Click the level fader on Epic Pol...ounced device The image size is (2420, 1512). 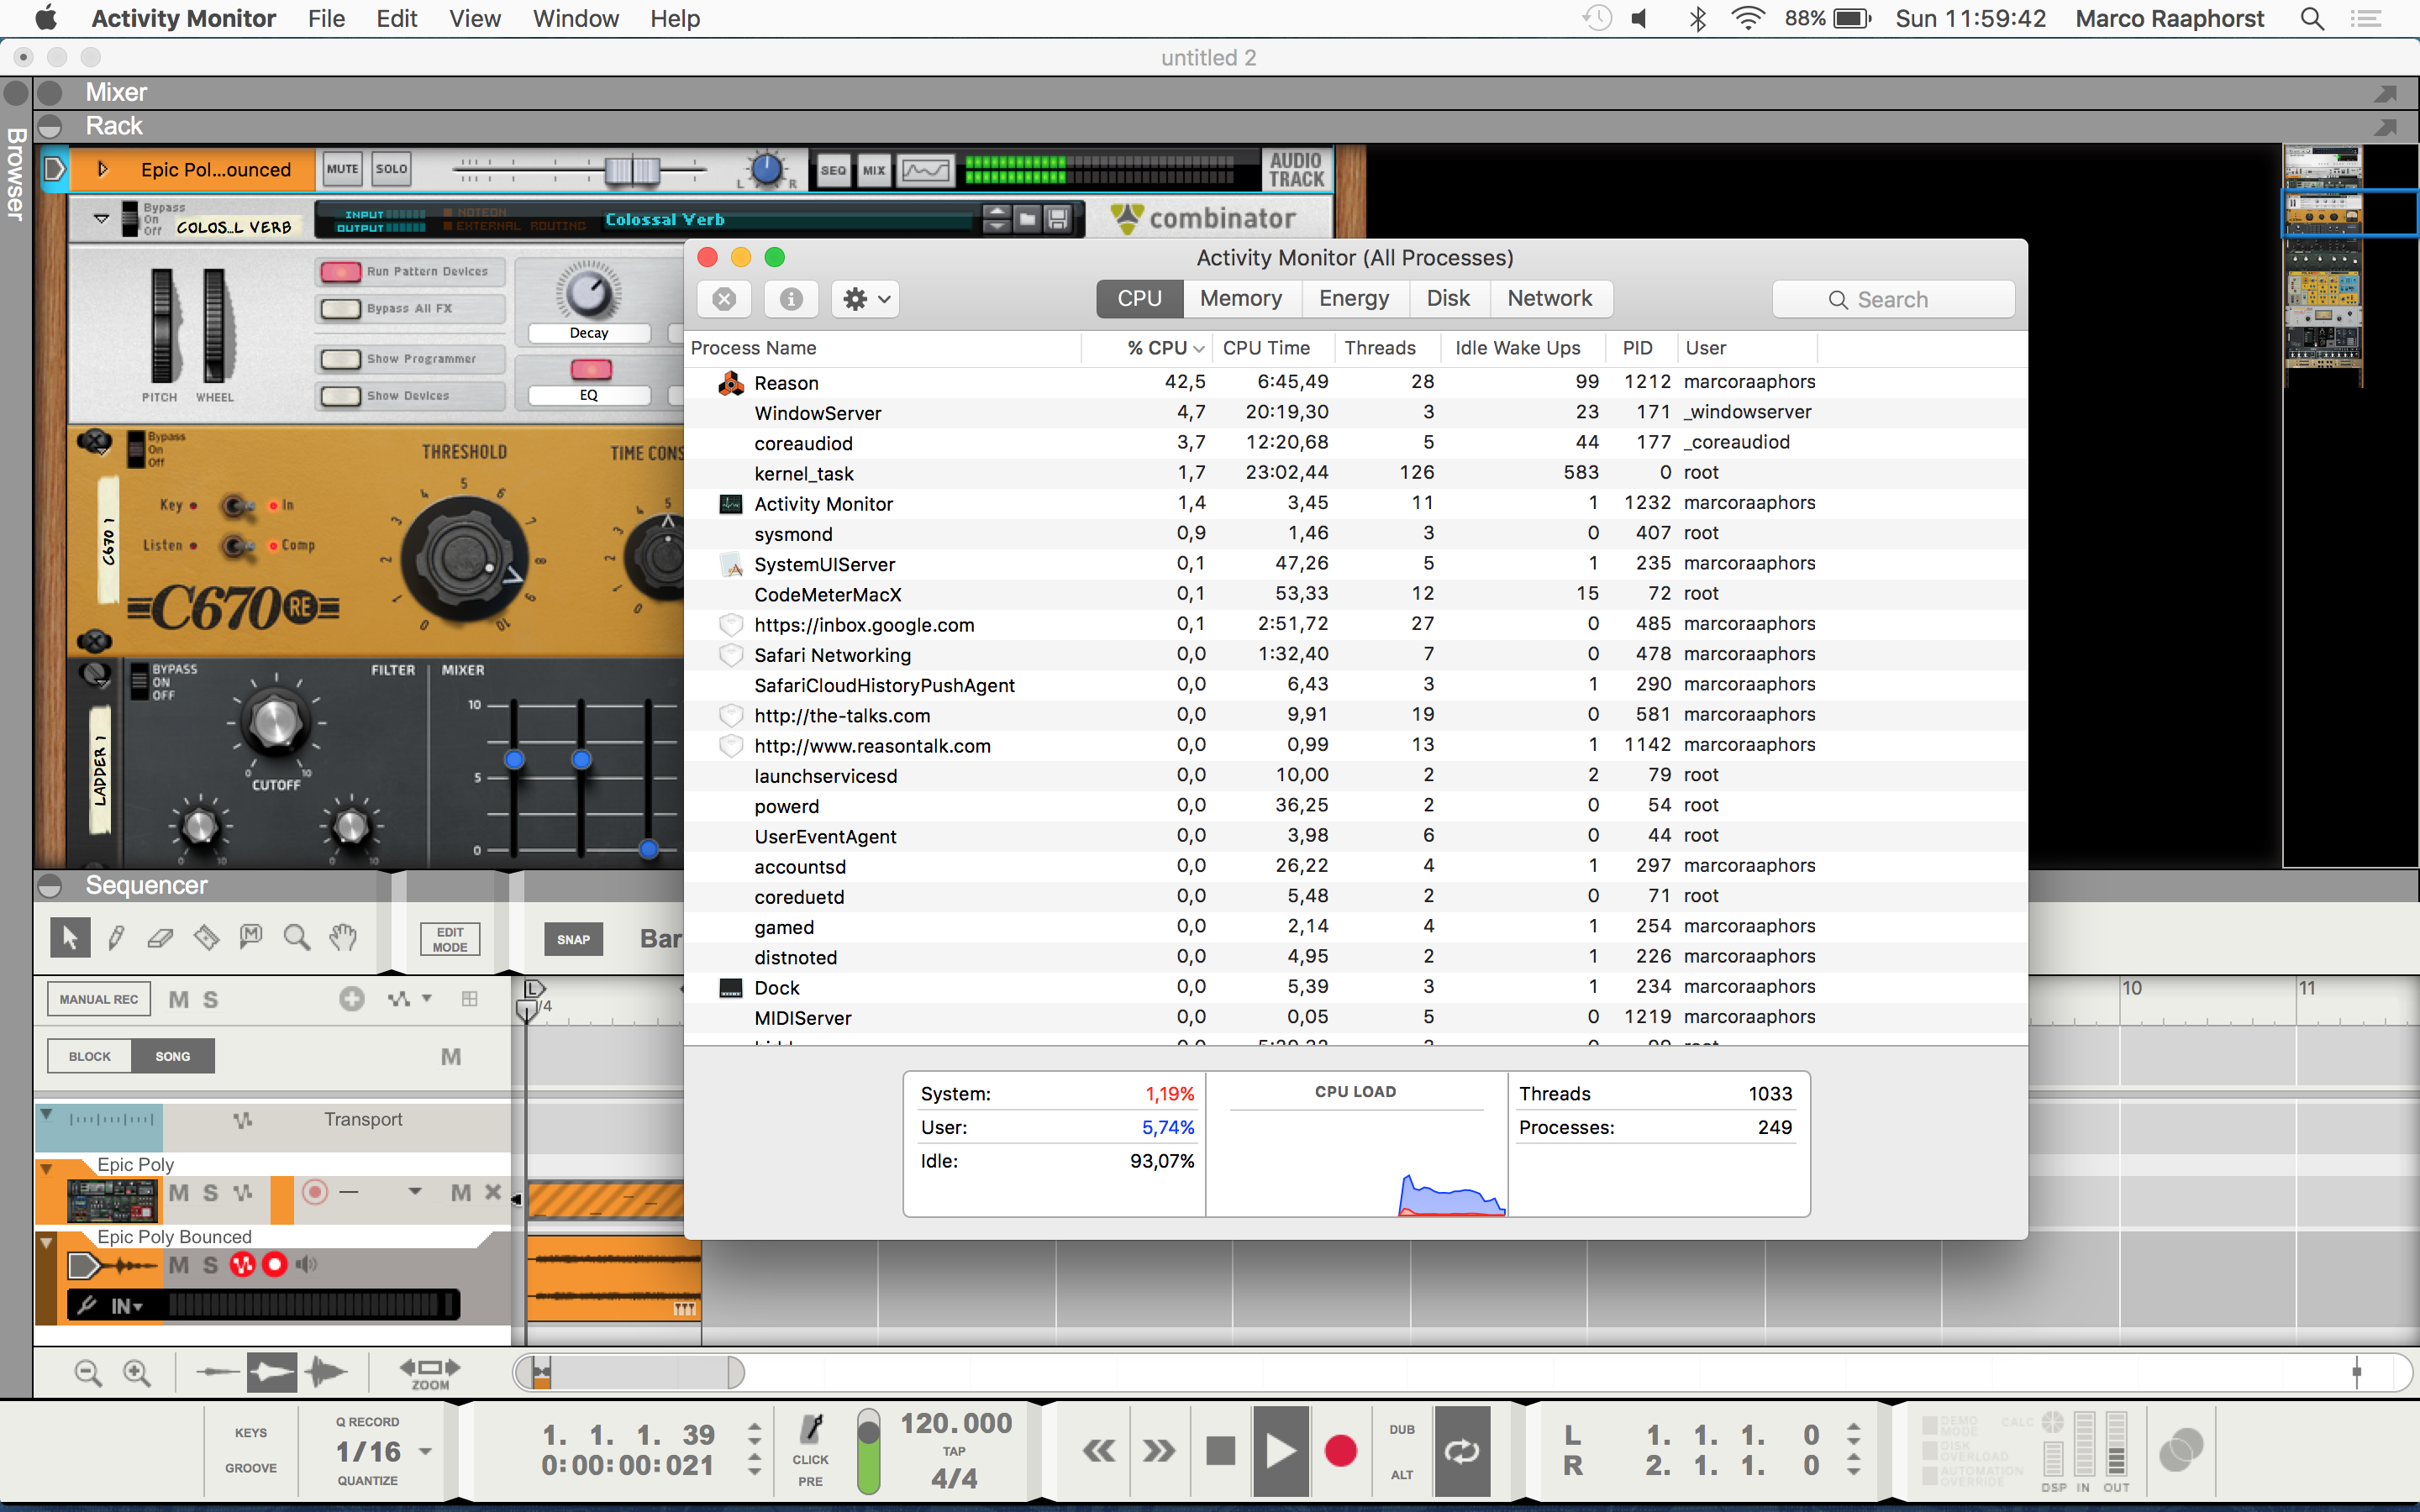pyautogui.click(x=633, y=170)
